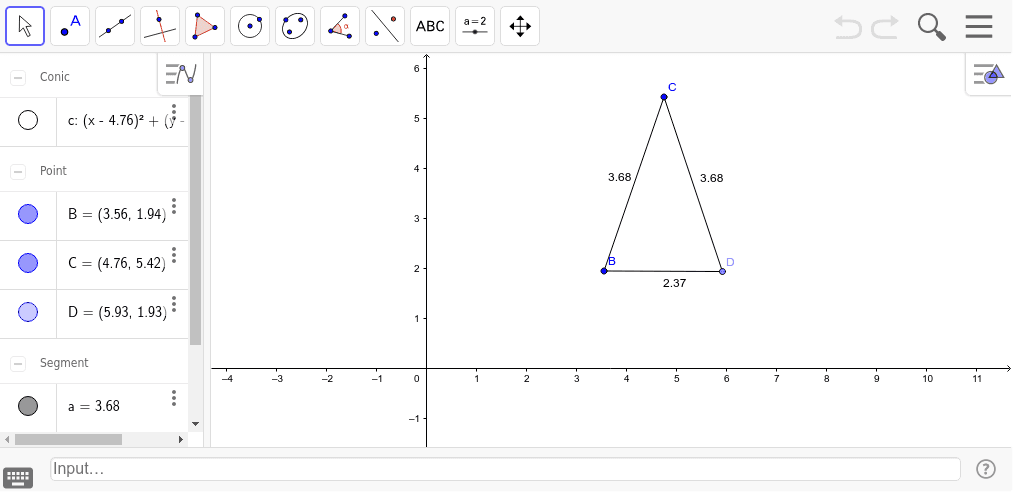This screenshot has width=1013, height=492.
Task: Select the Move arrow tool
Action: click(x=25, y=26)
